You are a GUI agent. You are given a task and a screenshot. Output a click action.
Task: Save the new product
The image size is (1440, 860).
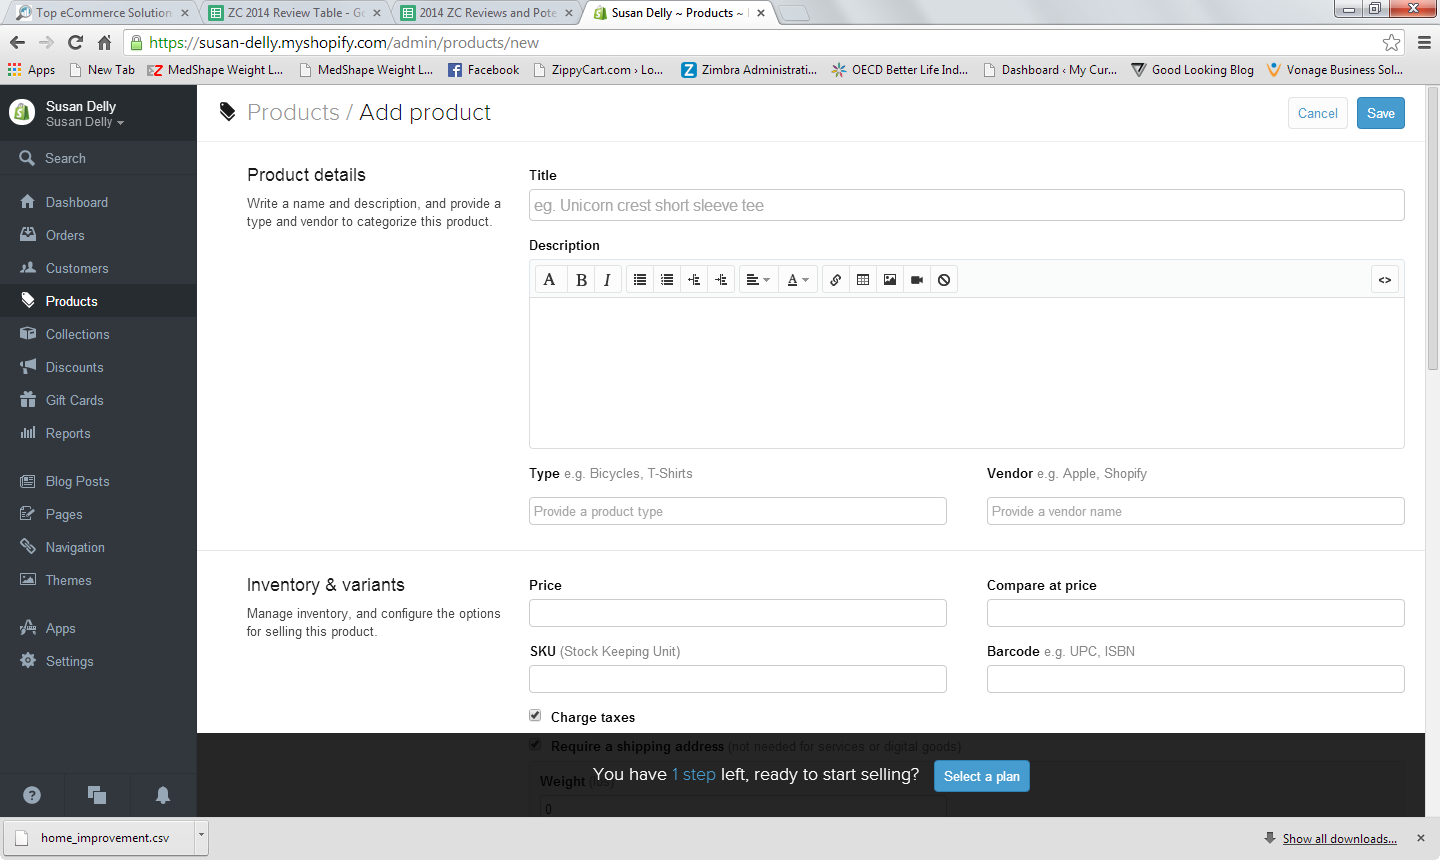(x=1381, y=113)
